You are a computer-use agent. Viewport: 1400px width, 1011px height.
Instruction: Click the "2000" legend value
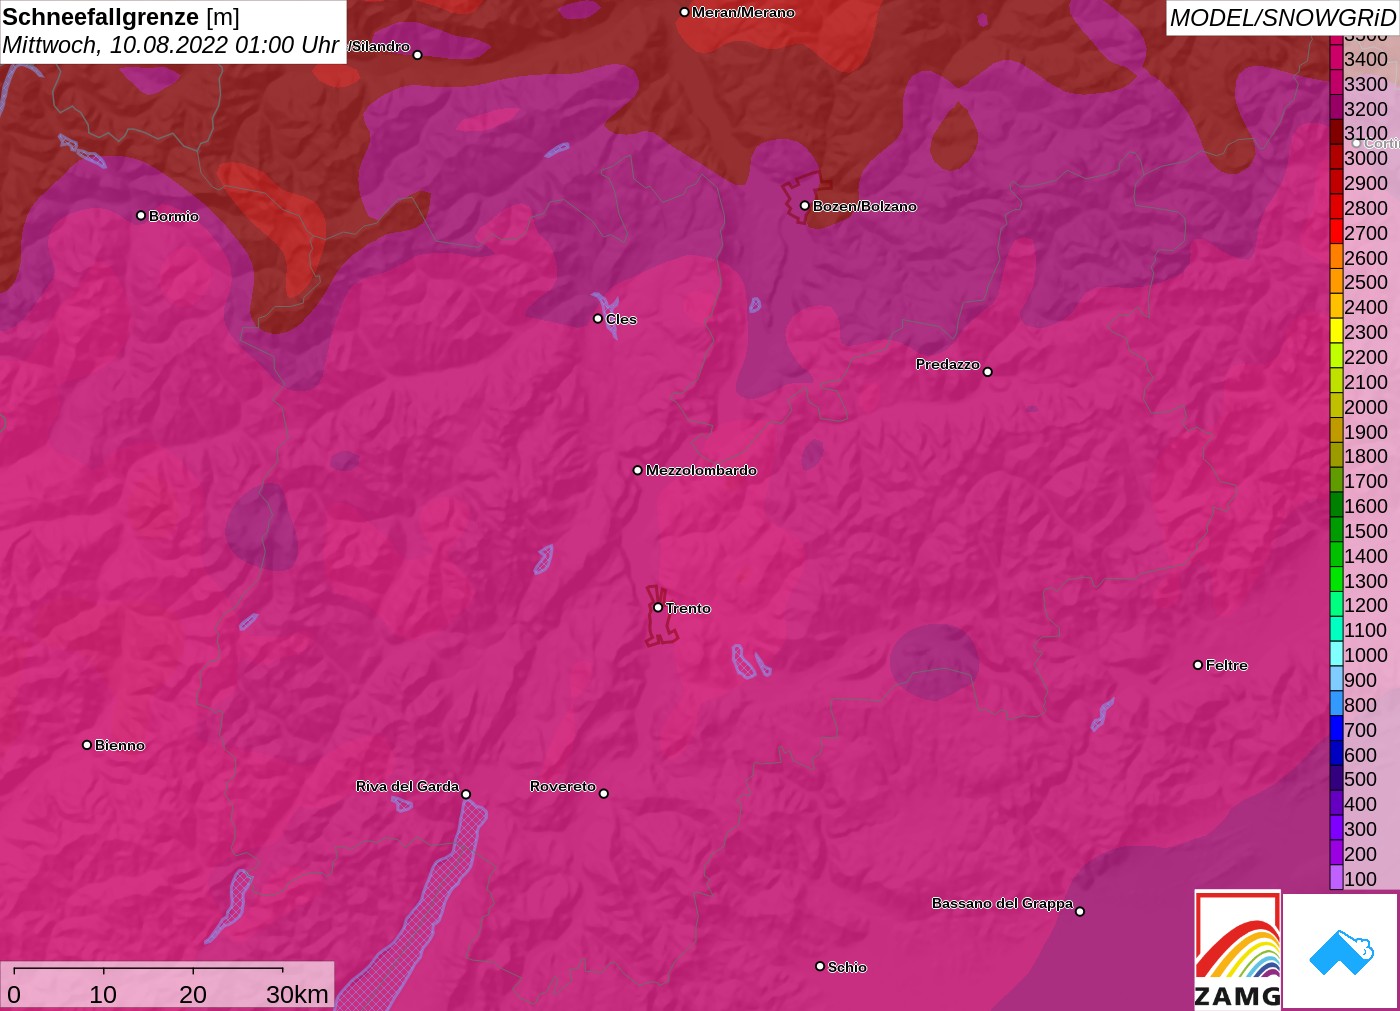tap(1366, 407)
